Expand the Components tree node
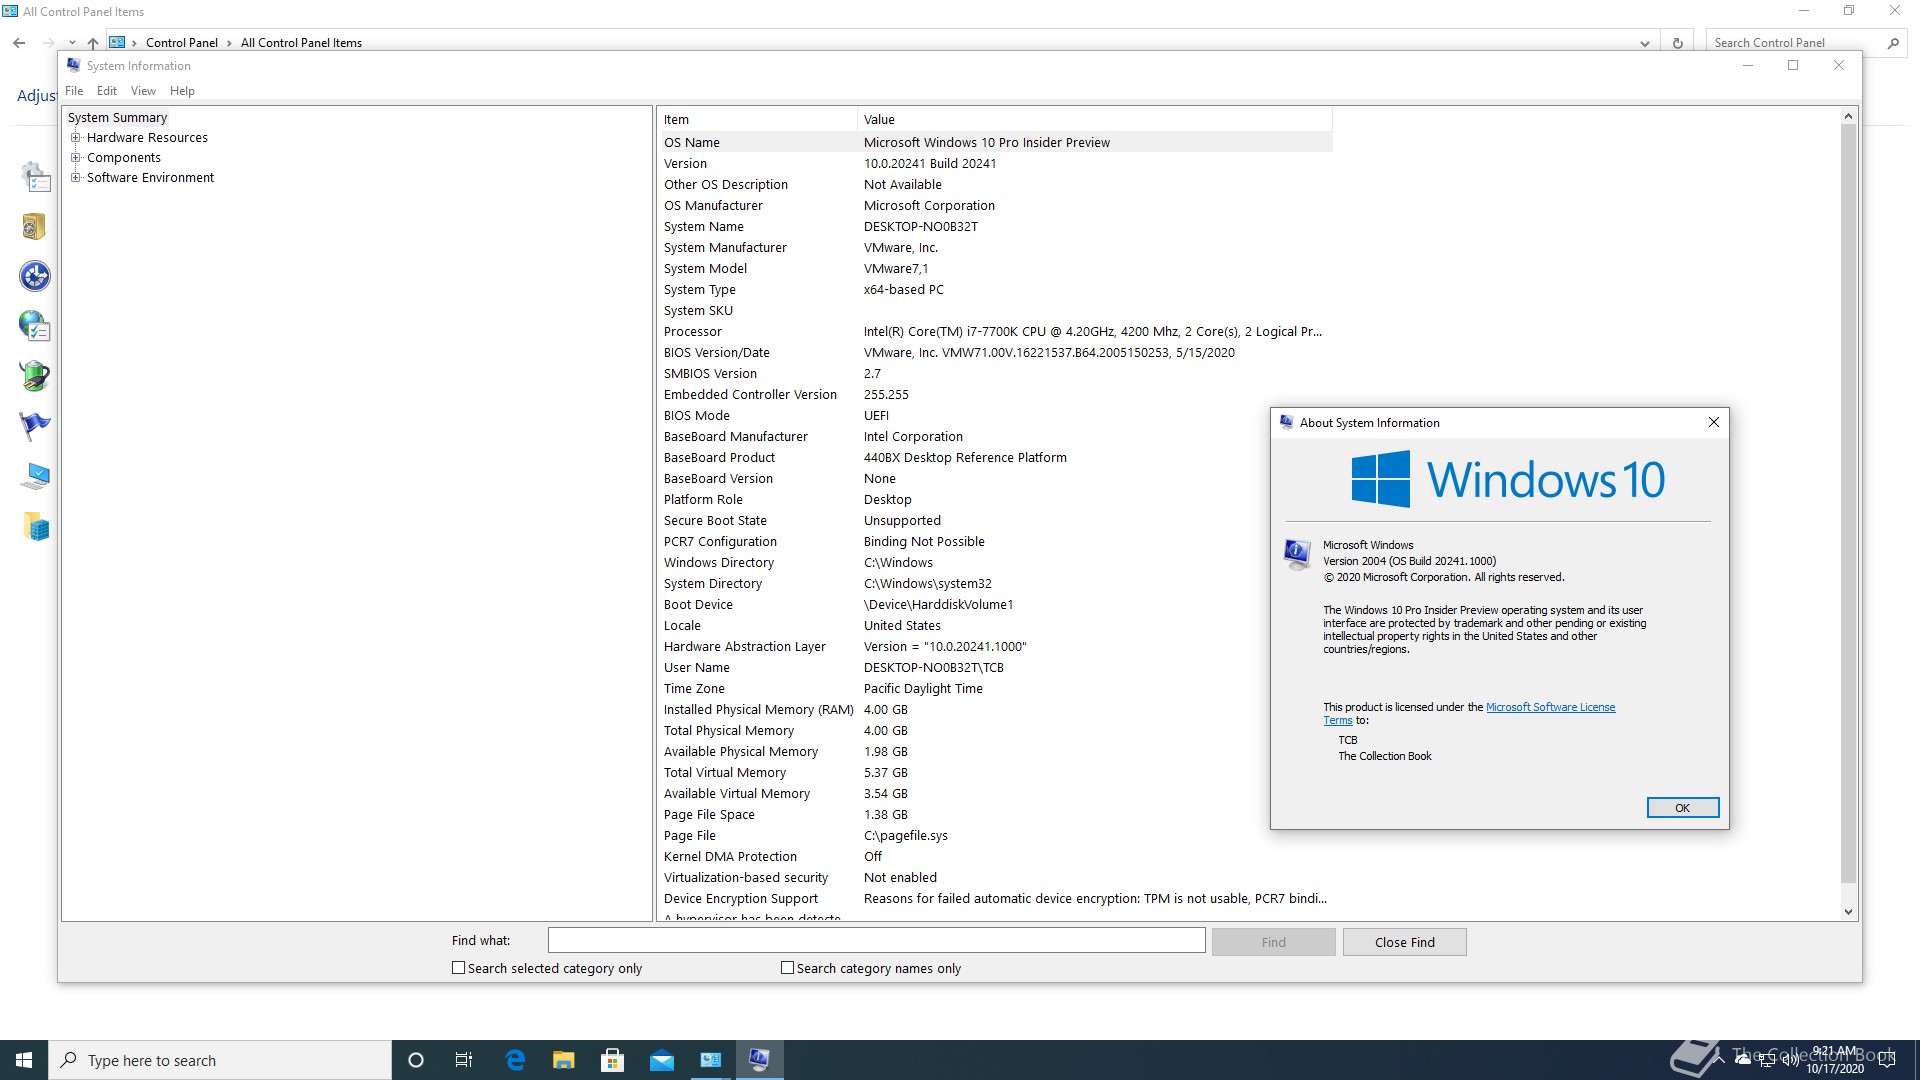 pyautogui.click(x=75, y=158)
